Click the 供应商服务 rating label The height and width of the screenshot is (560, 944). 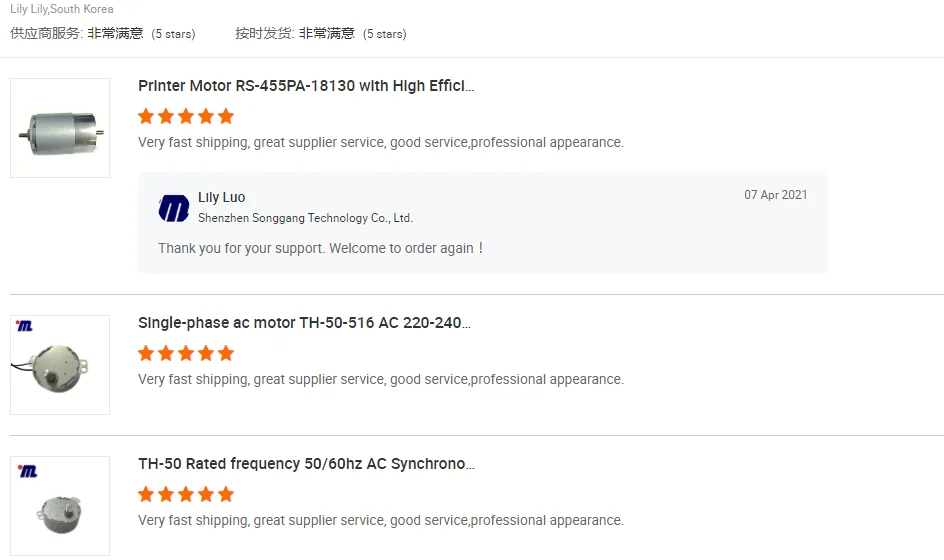coord(46,33)
